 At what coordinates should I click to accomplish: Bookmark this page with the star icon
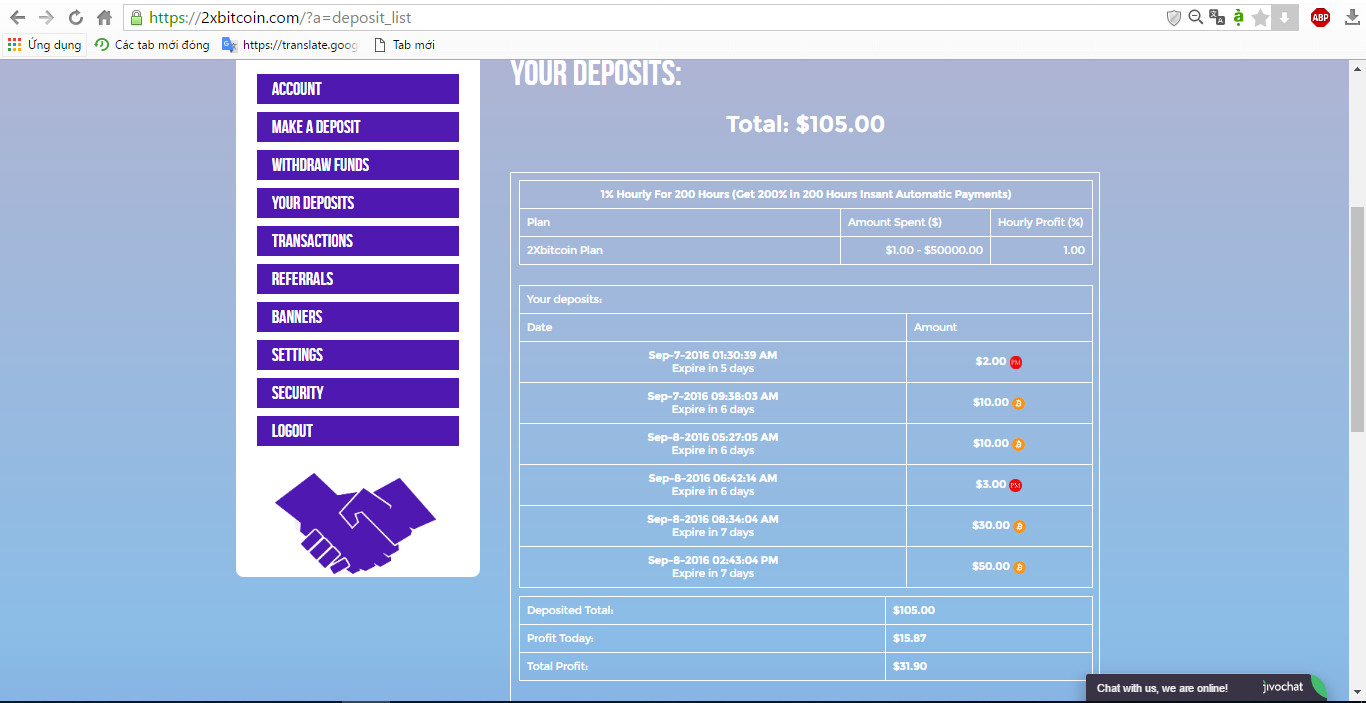[1260, 17]
